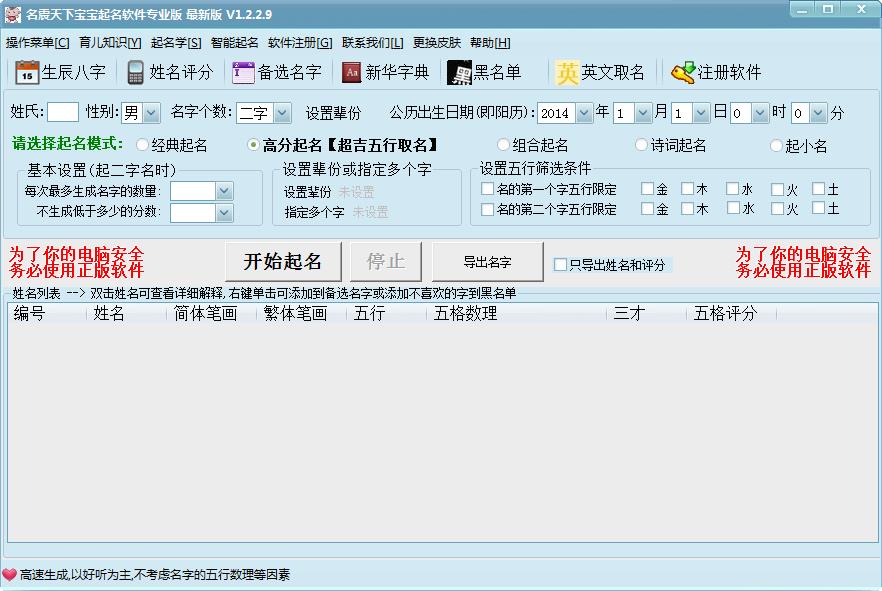Open the 备选名字 list icon

243,73
